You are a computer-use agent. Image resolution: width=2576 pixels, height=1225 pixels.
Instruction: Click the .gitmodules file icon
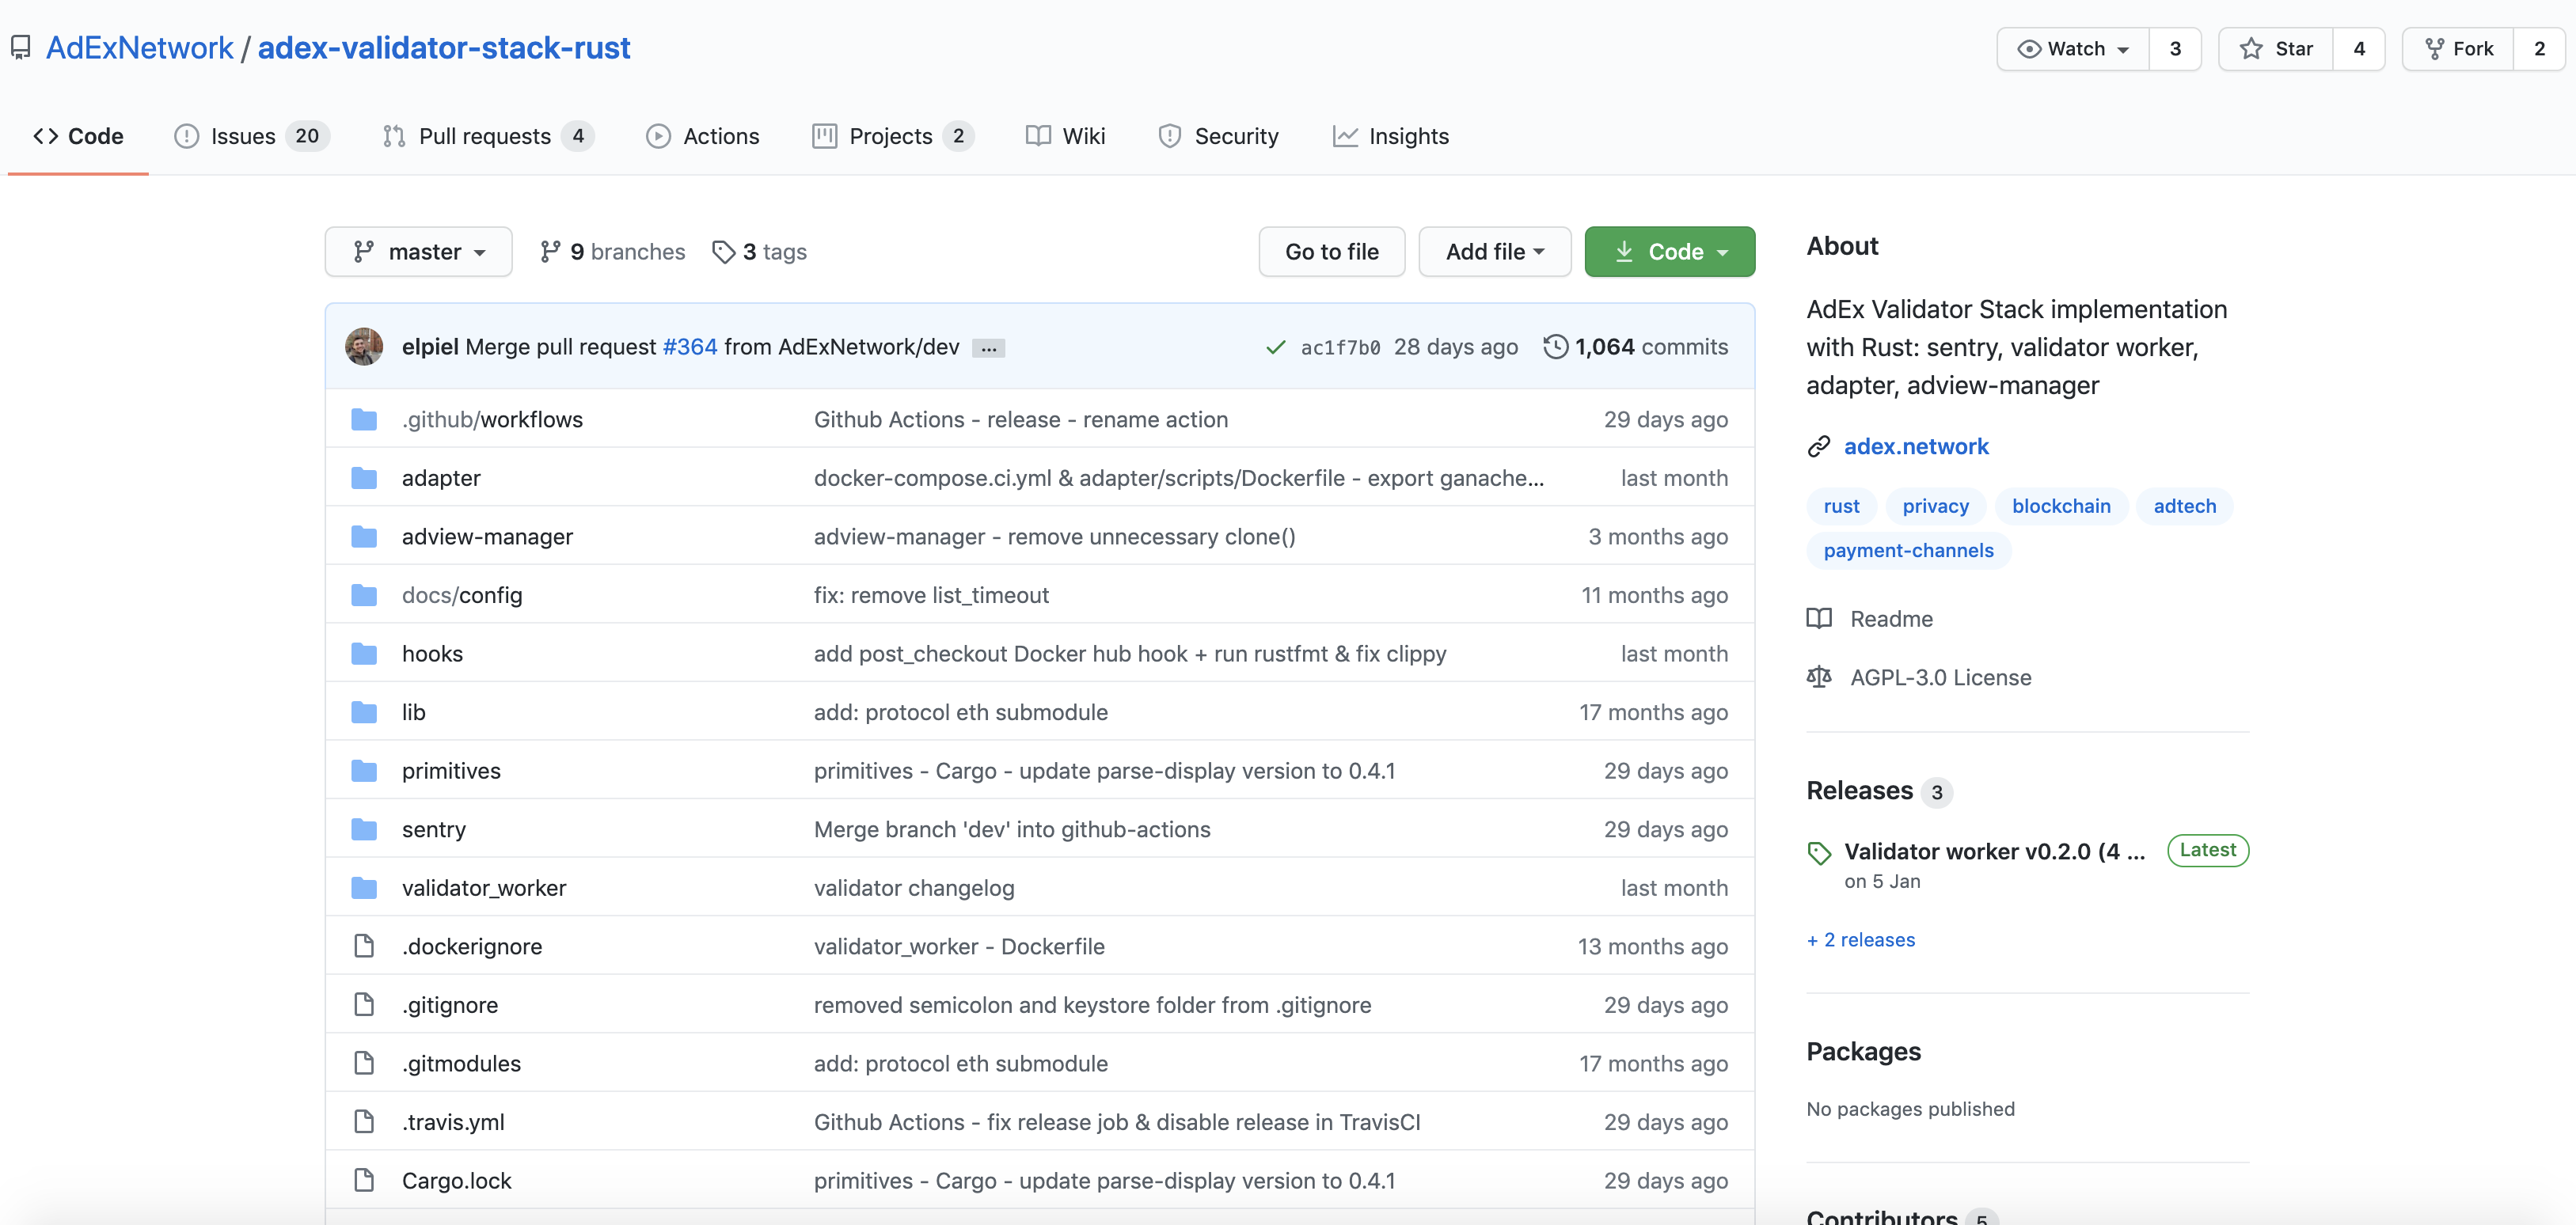point(364,1063)
